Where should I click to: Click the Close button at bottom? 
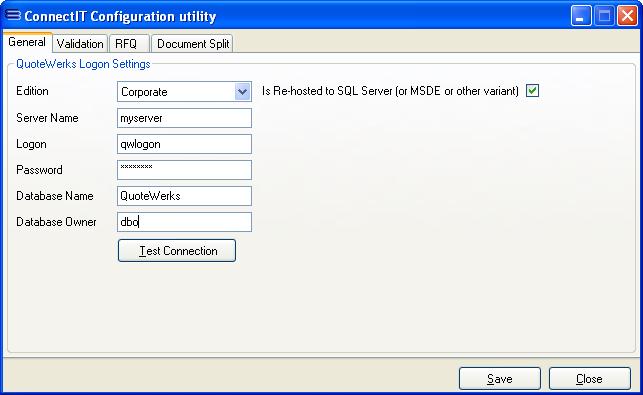pos(589,379)
